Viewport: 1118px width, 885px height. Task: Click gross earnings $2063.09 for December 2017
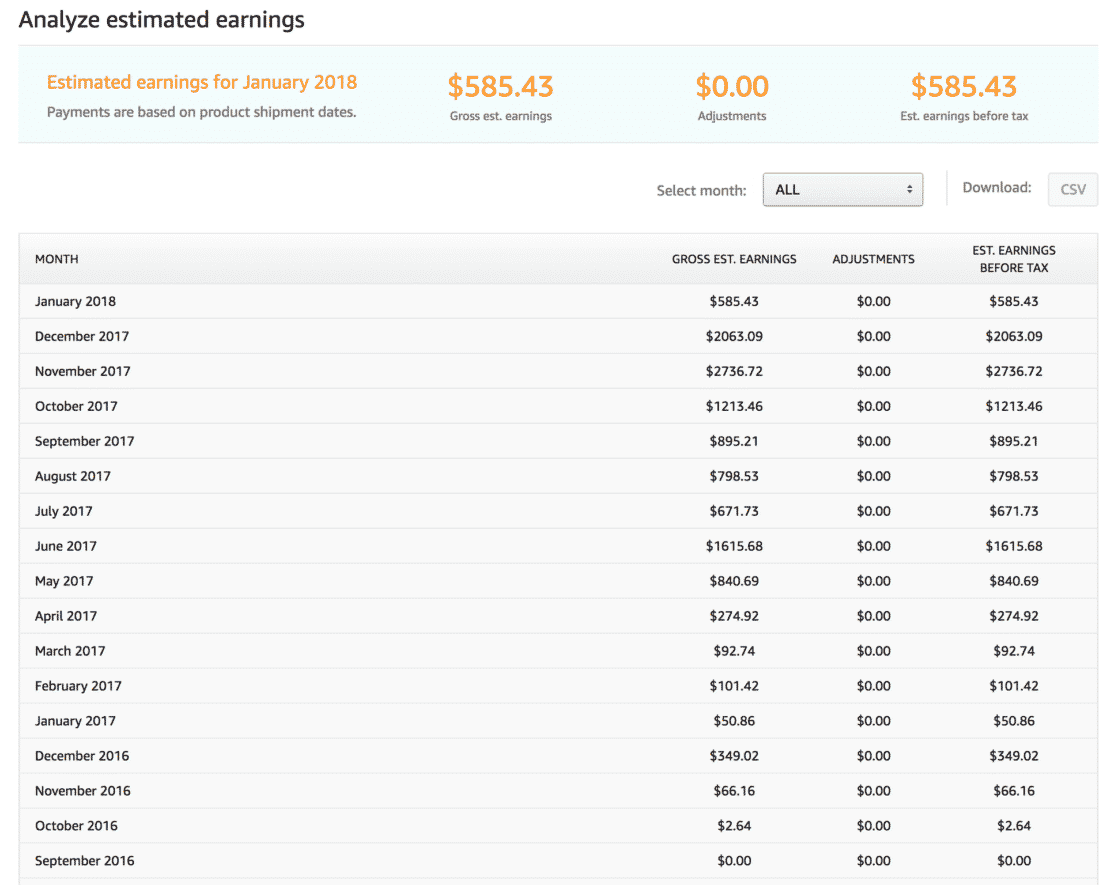pyautogui.click(x=734, y=336)
